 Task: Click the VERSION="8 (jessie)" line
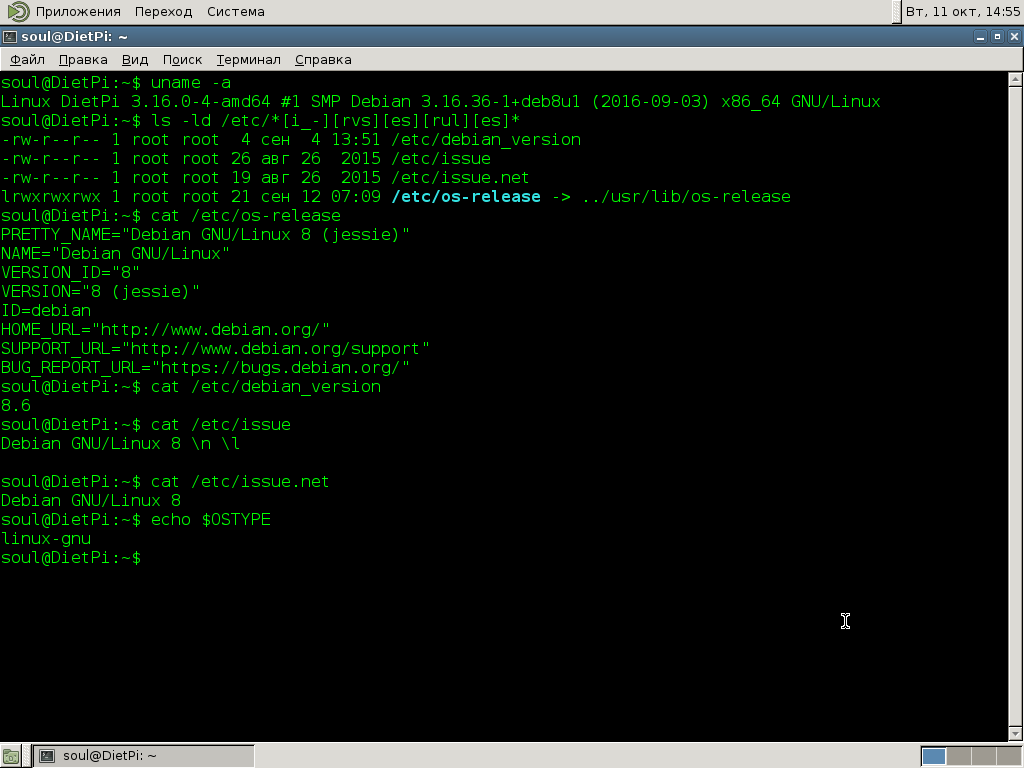[x=100, y=292]
